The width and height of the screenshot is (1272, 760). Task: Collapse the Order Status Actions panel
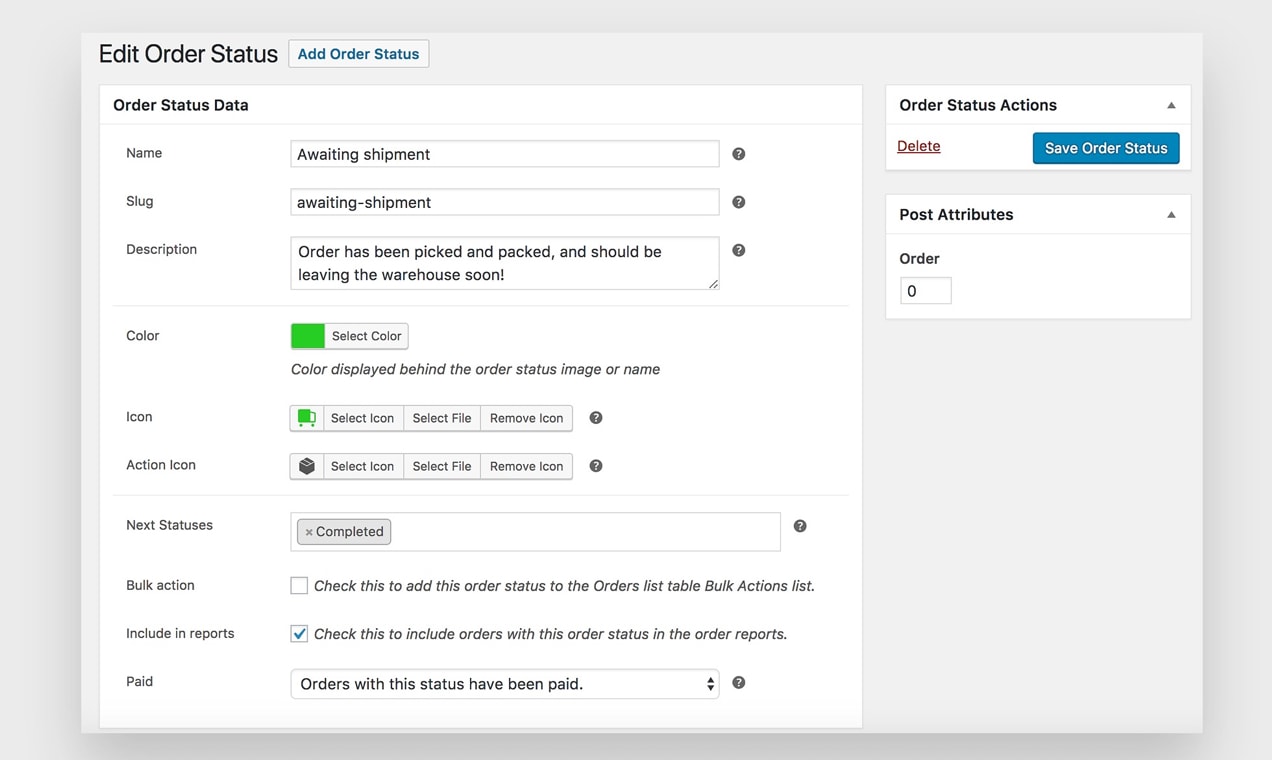pyautogui.click(x=1171, y=105)
